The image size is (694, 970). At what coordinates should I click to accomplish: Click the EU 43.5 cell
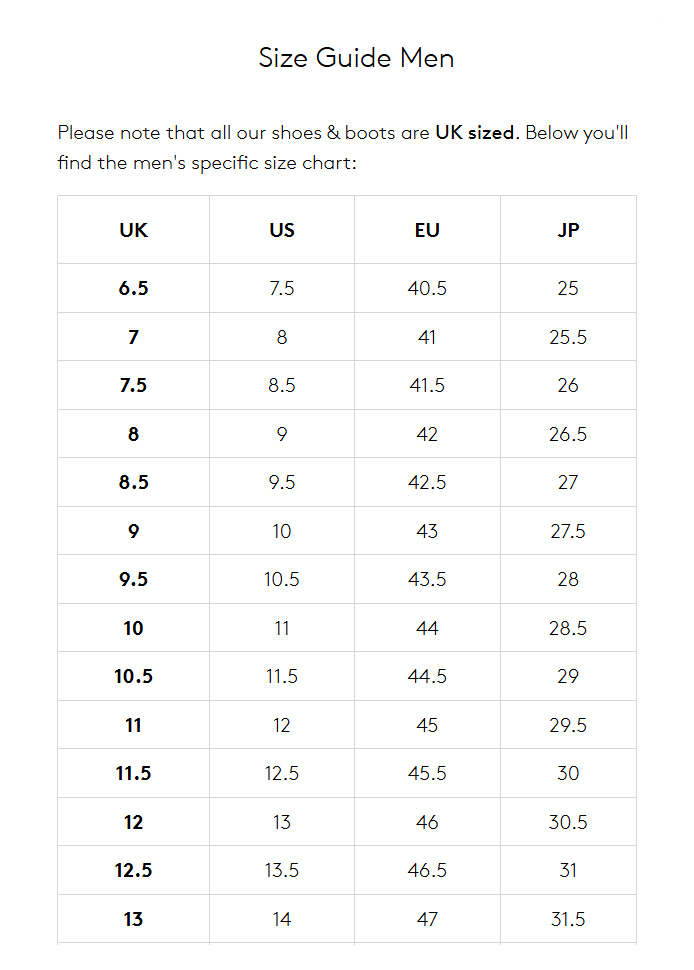[x=427, y=579]
